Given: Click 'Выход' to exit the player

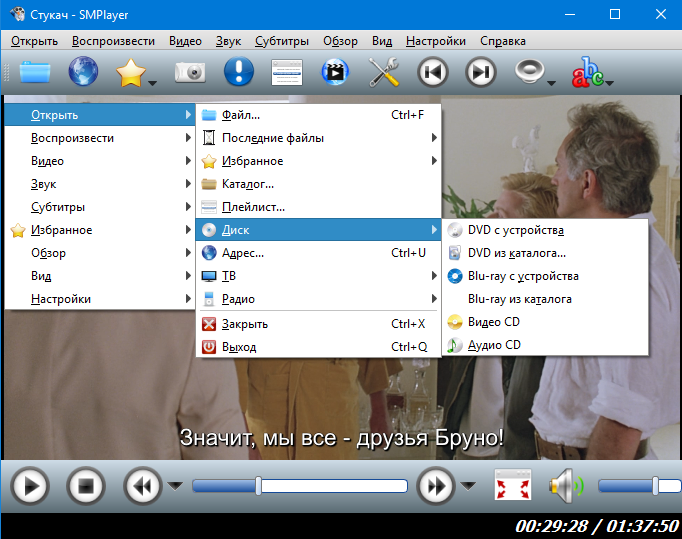Looking at the screenshot, I should [x=239, y=347].
